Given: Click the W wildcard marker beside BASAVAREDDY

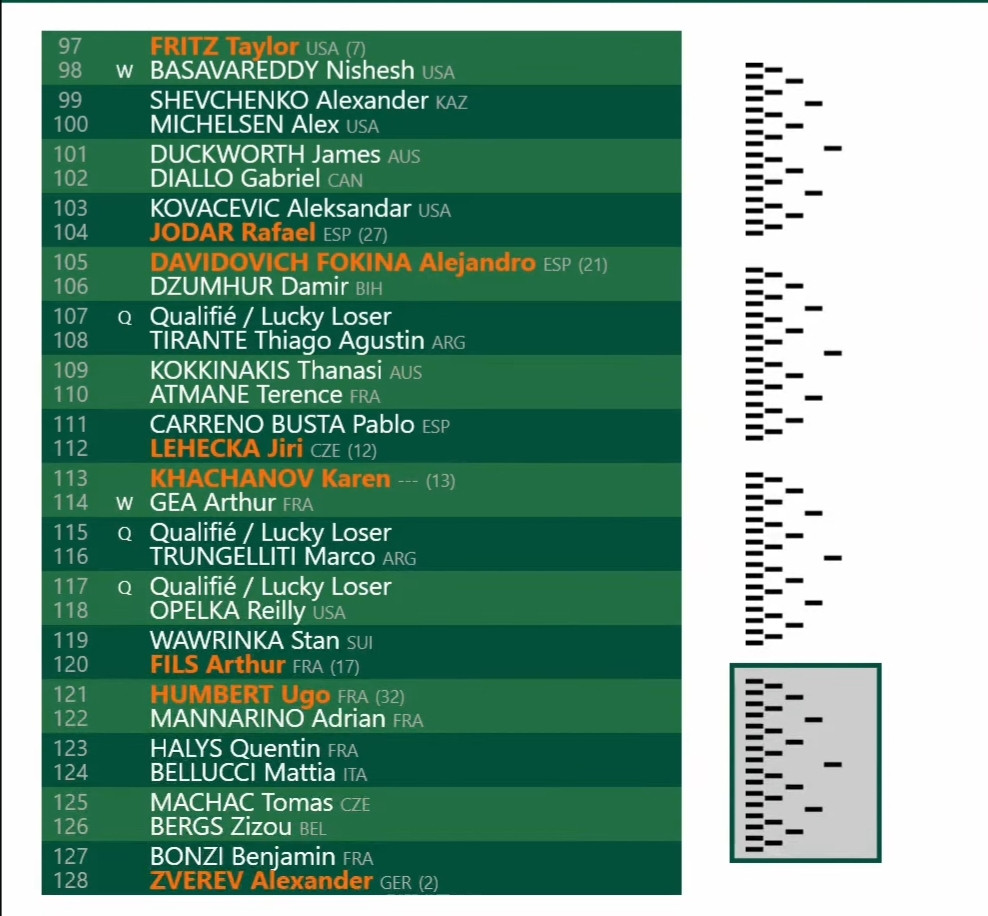Looking at the screenshot, I should [x=125, y=72].
